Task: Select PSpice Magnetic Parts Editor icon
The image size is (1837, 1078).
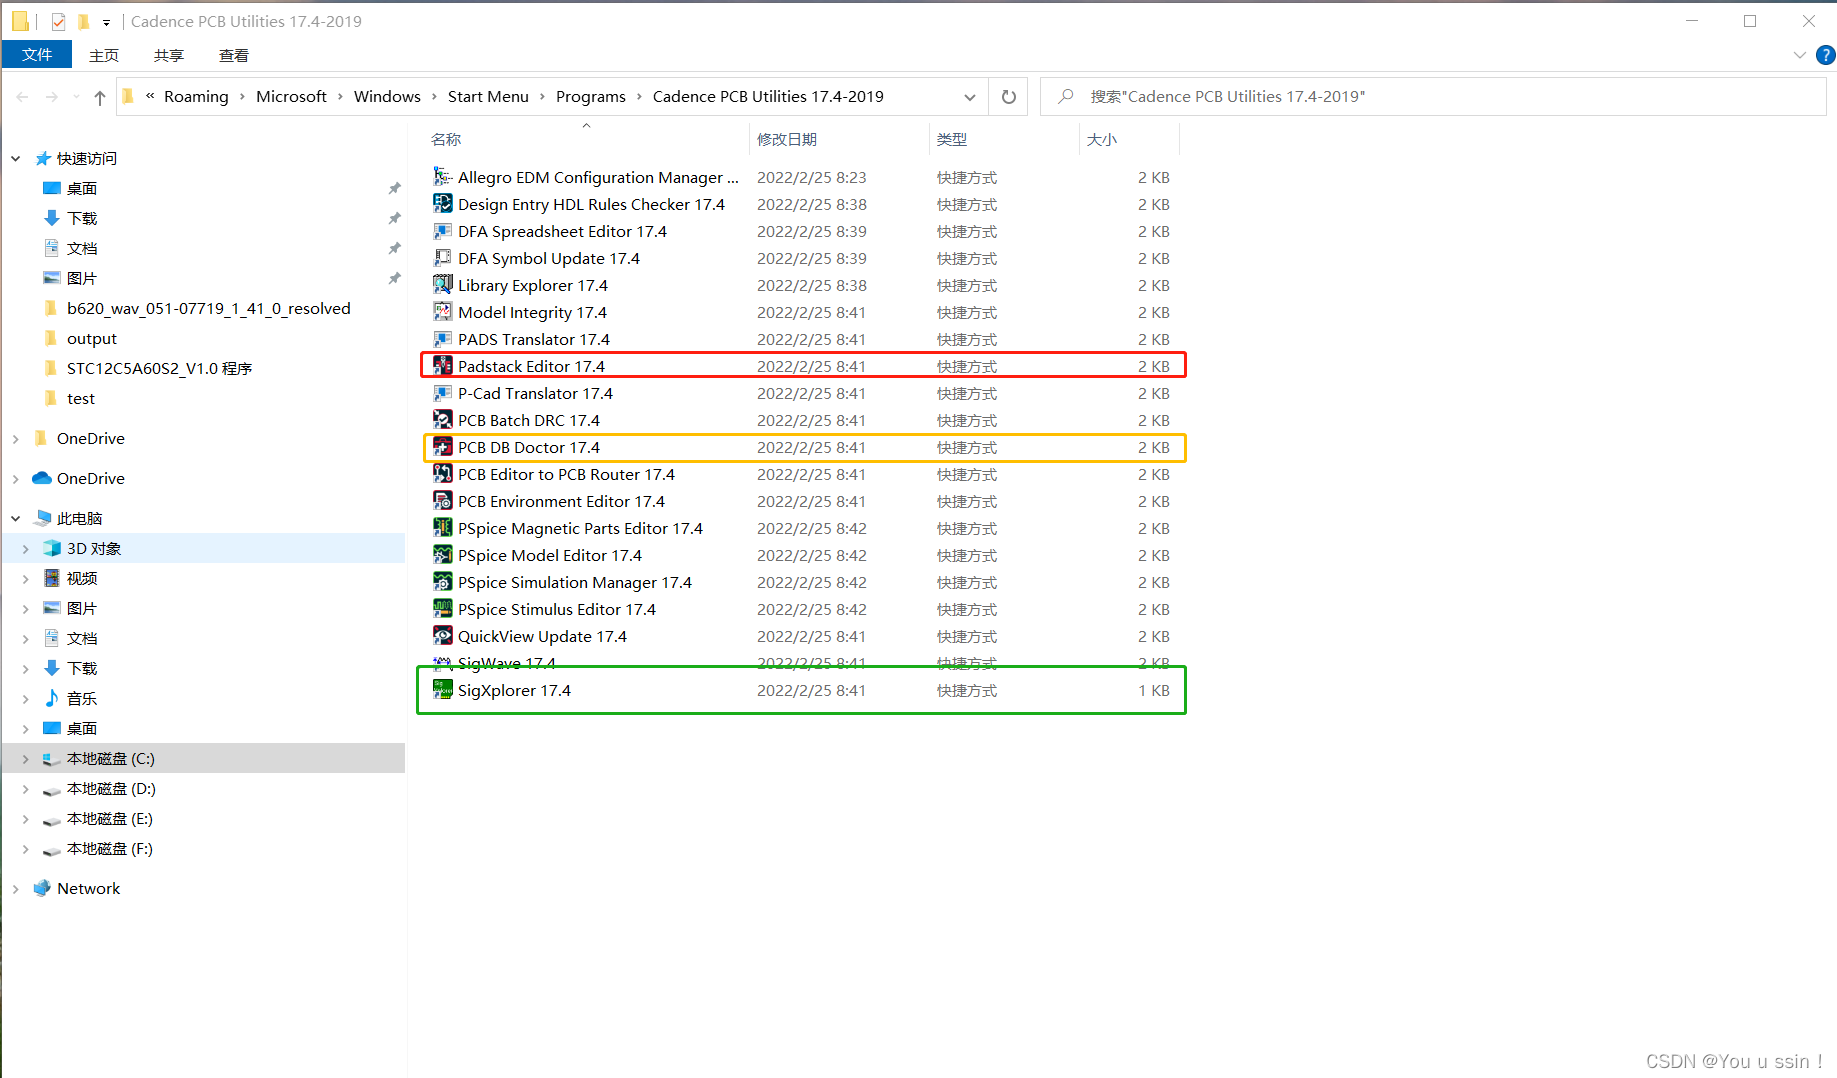Action: click(442, 528)
